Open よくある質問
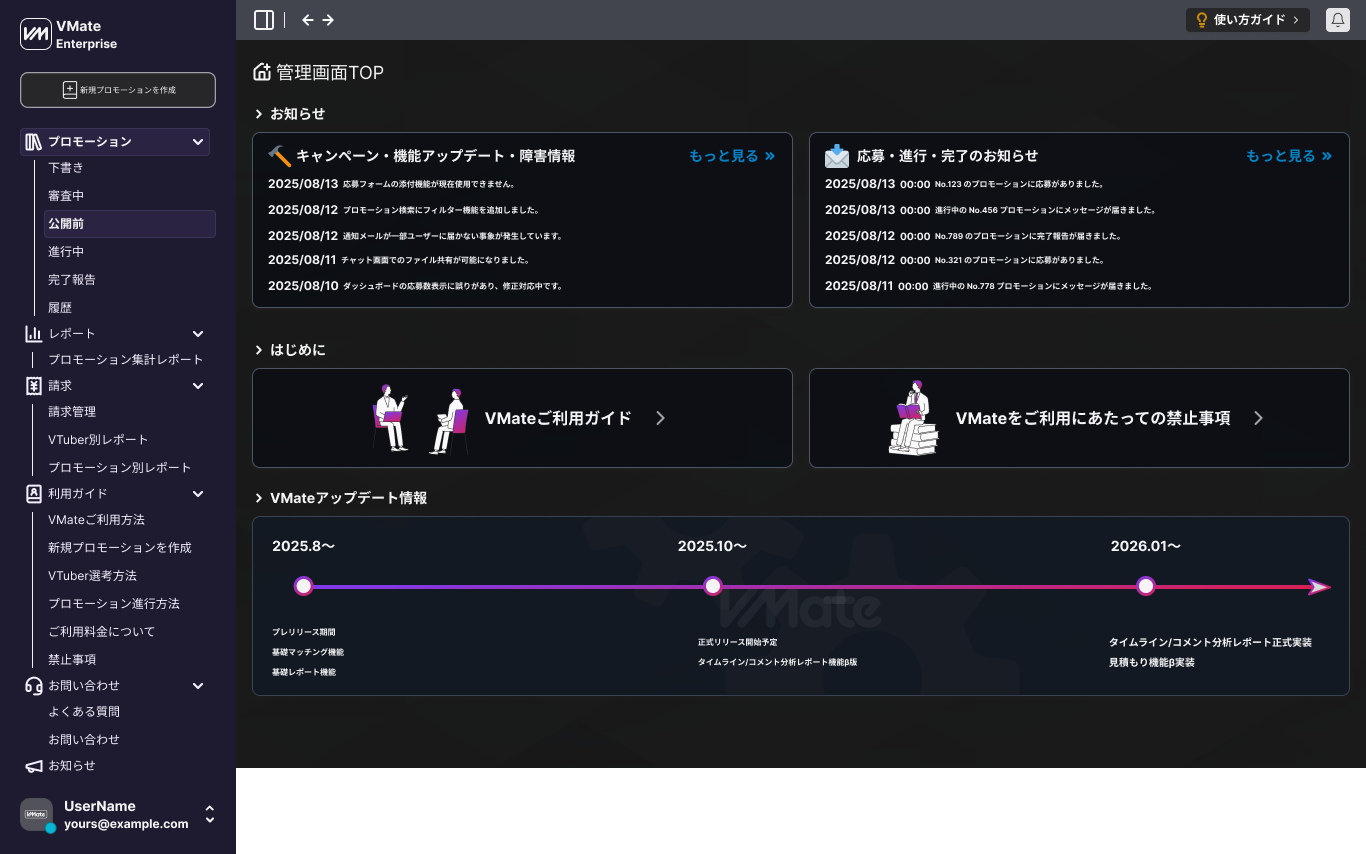 tap(84, 712)
